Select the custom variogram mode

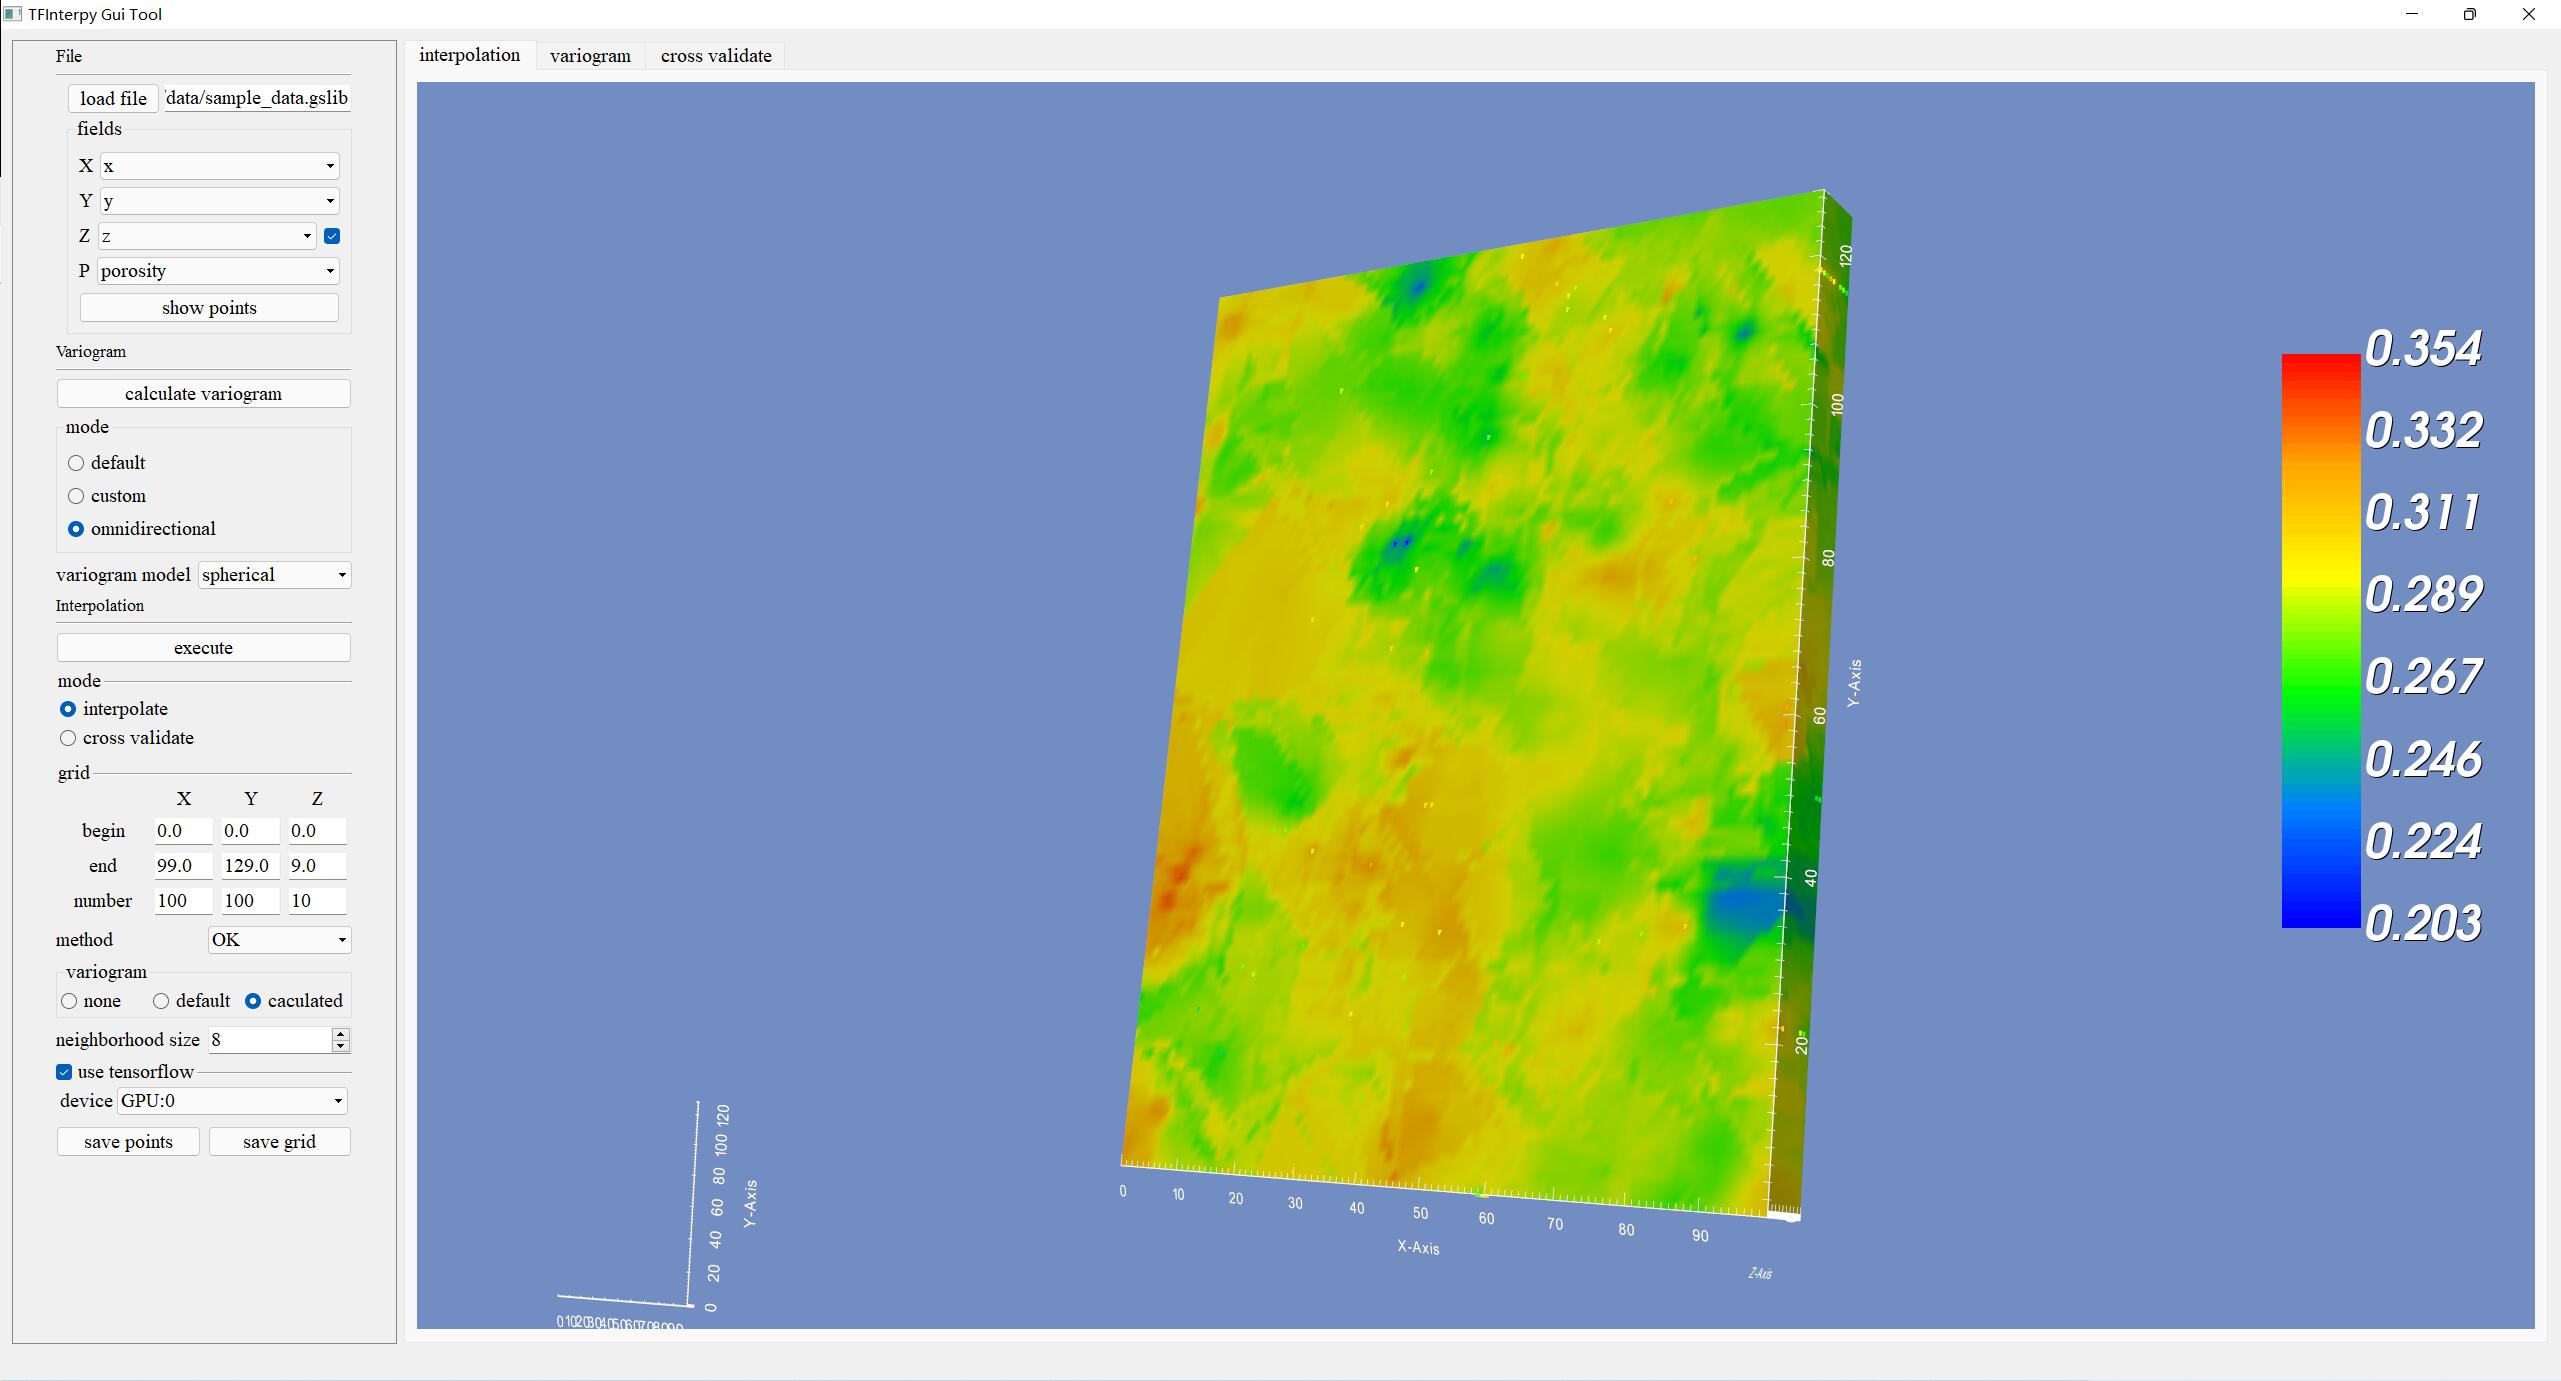coord(76,496)
